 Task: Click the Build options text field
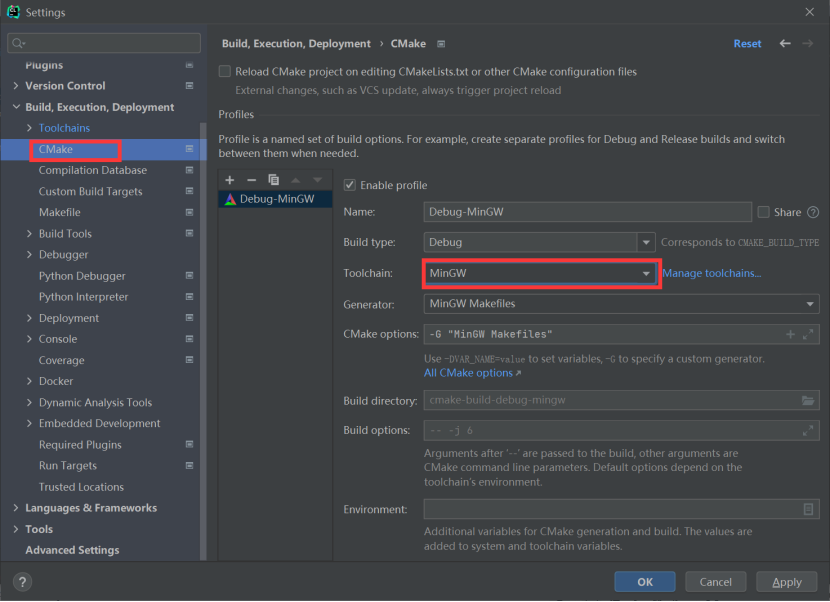coord(621,430)
